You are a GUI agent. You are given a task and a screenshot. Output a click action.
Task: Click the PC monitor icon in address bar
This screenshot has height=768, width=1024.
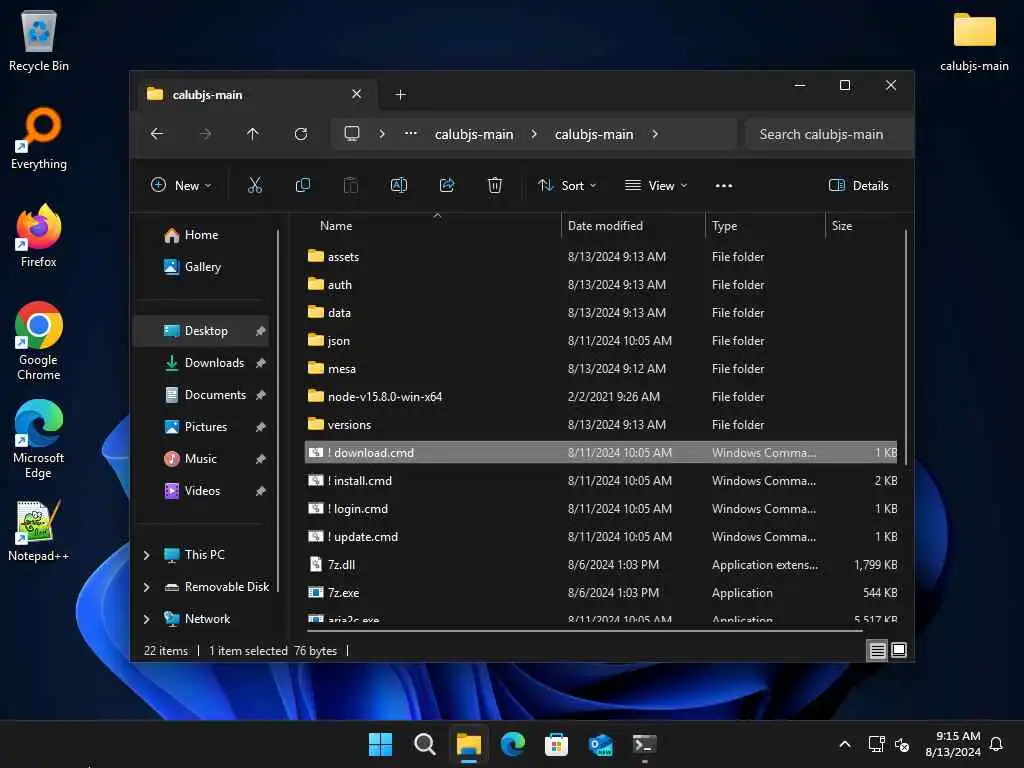(x=352, y=134)
